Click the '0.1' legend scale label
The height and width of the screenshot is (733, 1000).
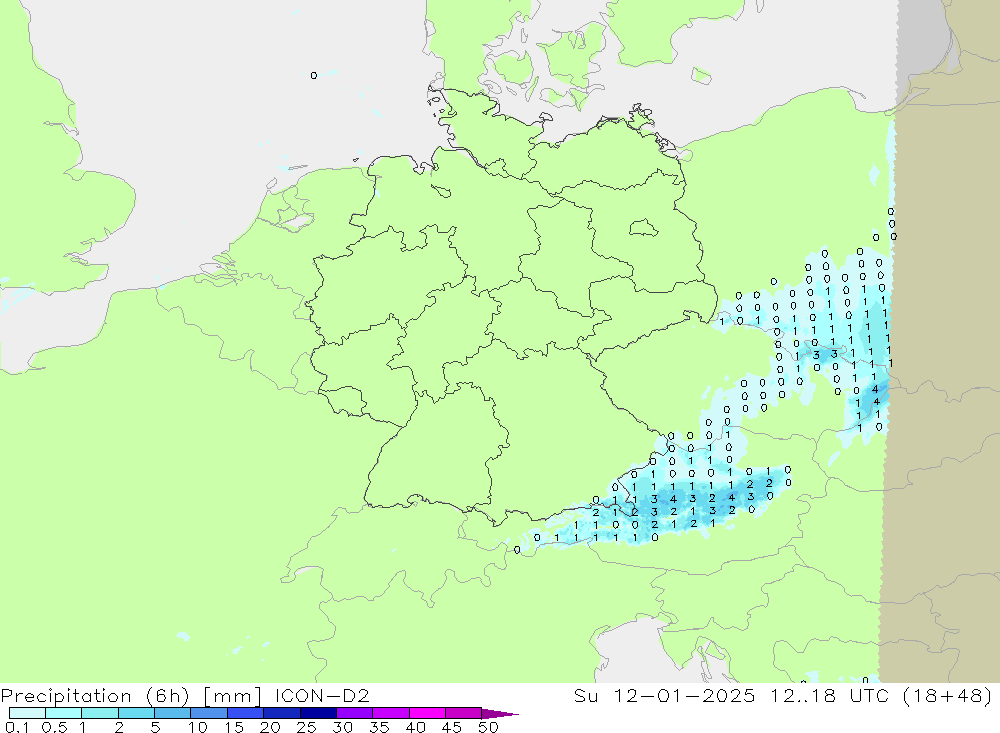pos(17,727)
